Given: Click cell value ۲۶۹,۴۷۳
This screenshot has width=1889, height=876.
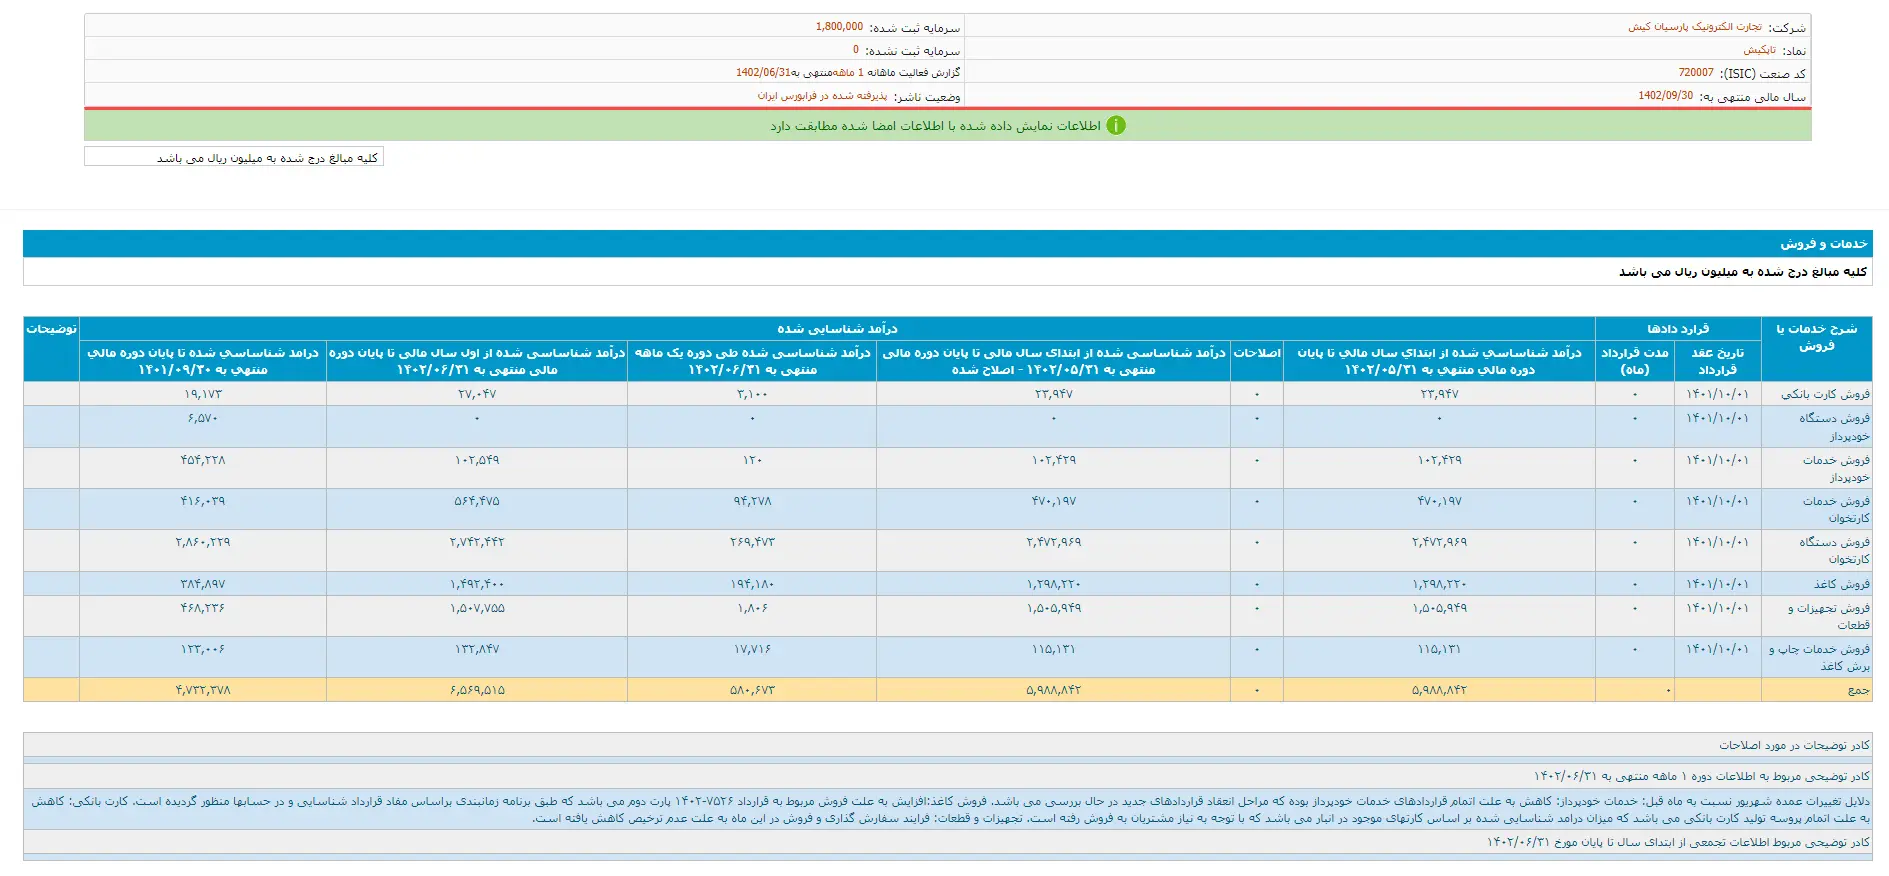Looking at the screenshot, I should 752,542.
